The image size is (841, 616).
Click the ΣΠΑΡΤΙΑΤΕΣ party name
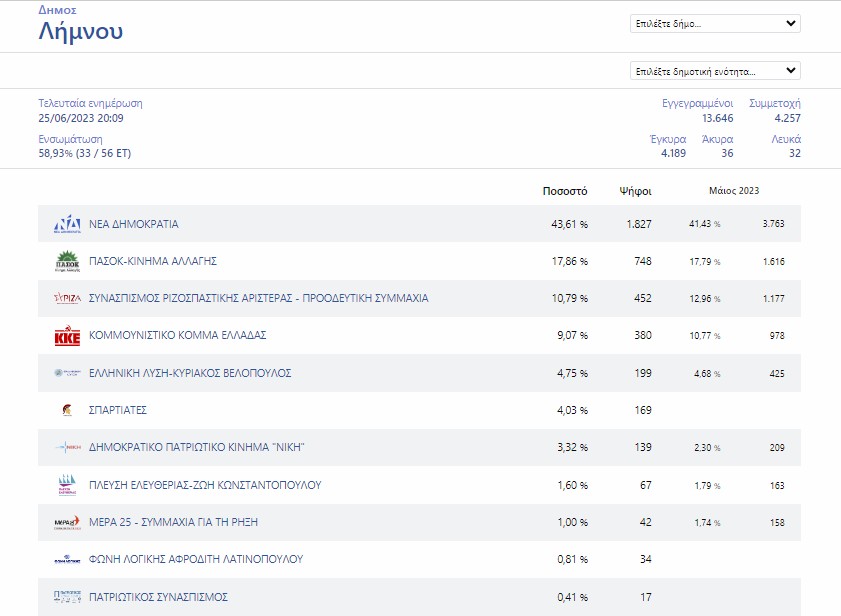[x=118, y=410]
